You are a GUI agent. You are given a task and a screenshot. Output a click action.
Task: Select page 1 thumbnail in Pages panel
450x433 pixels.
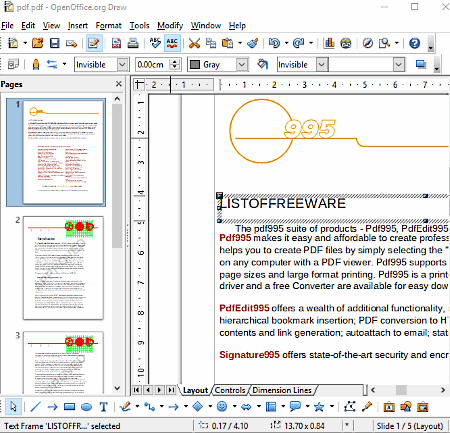click(63, 152)
